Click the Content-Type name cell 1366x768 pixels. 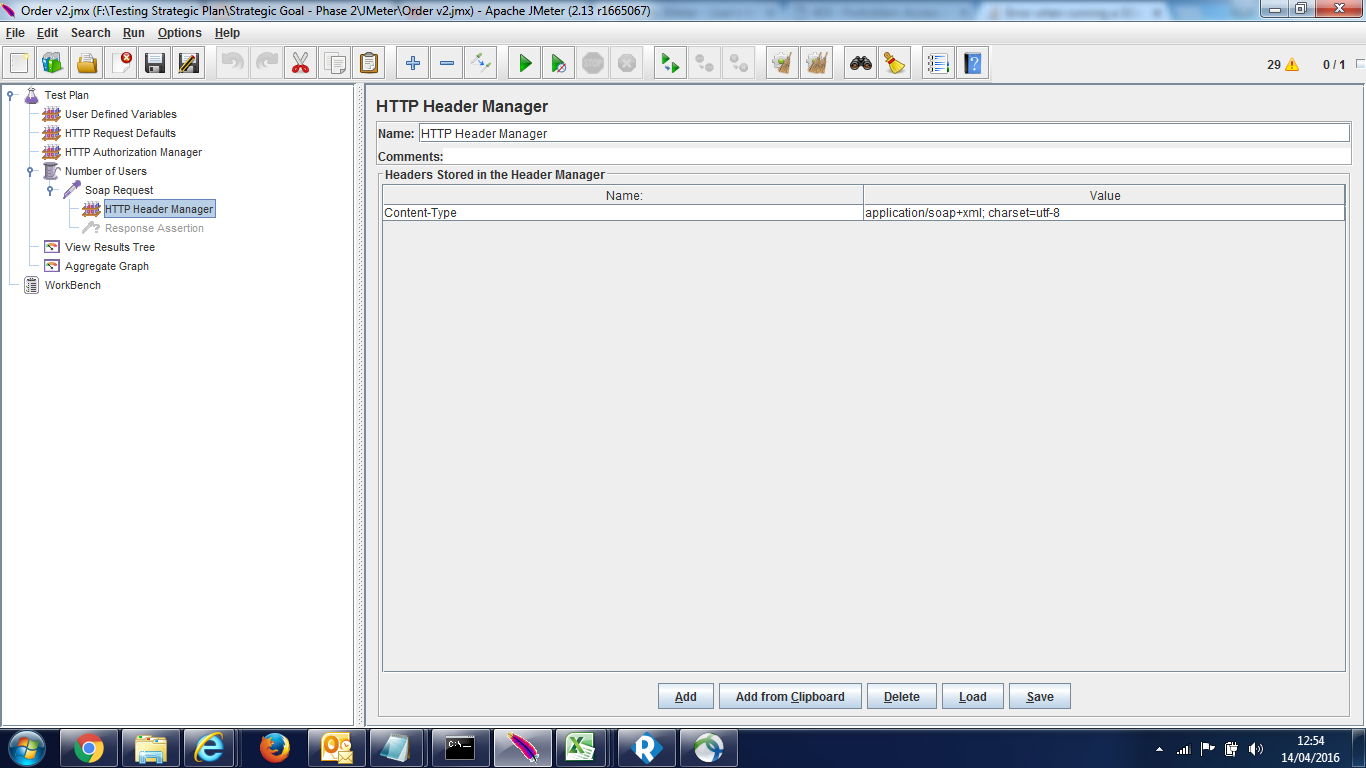623,213
